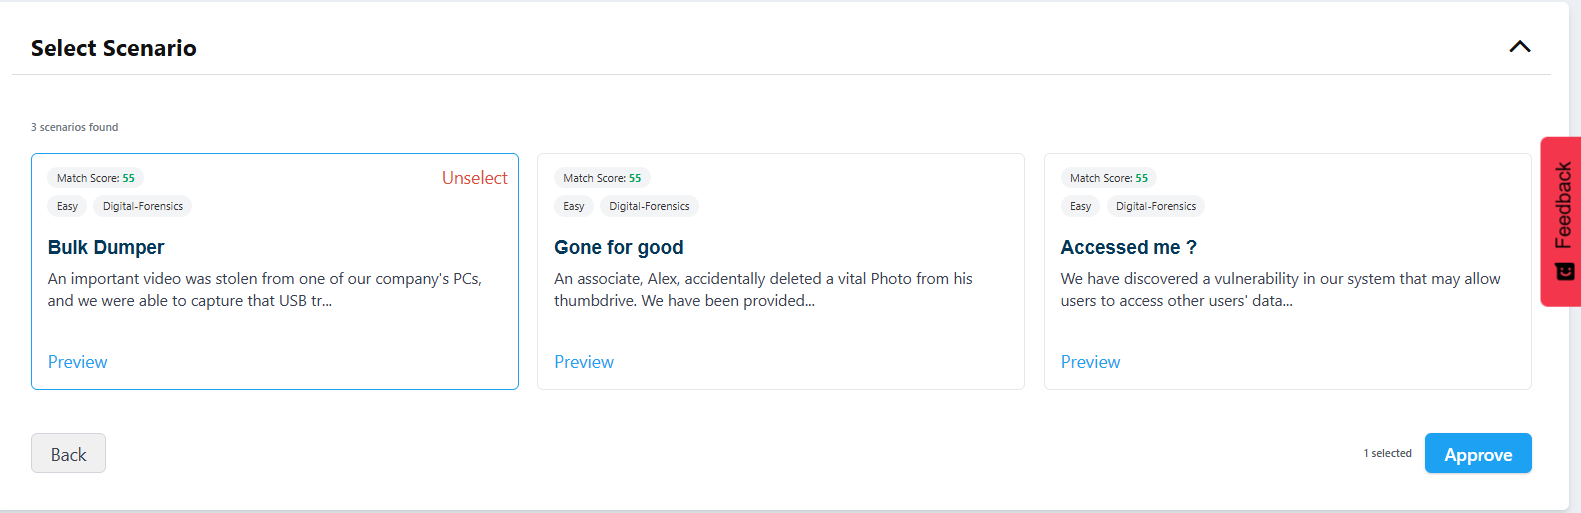Go back with the Back button
The image size is (1581, 513).
68,454
